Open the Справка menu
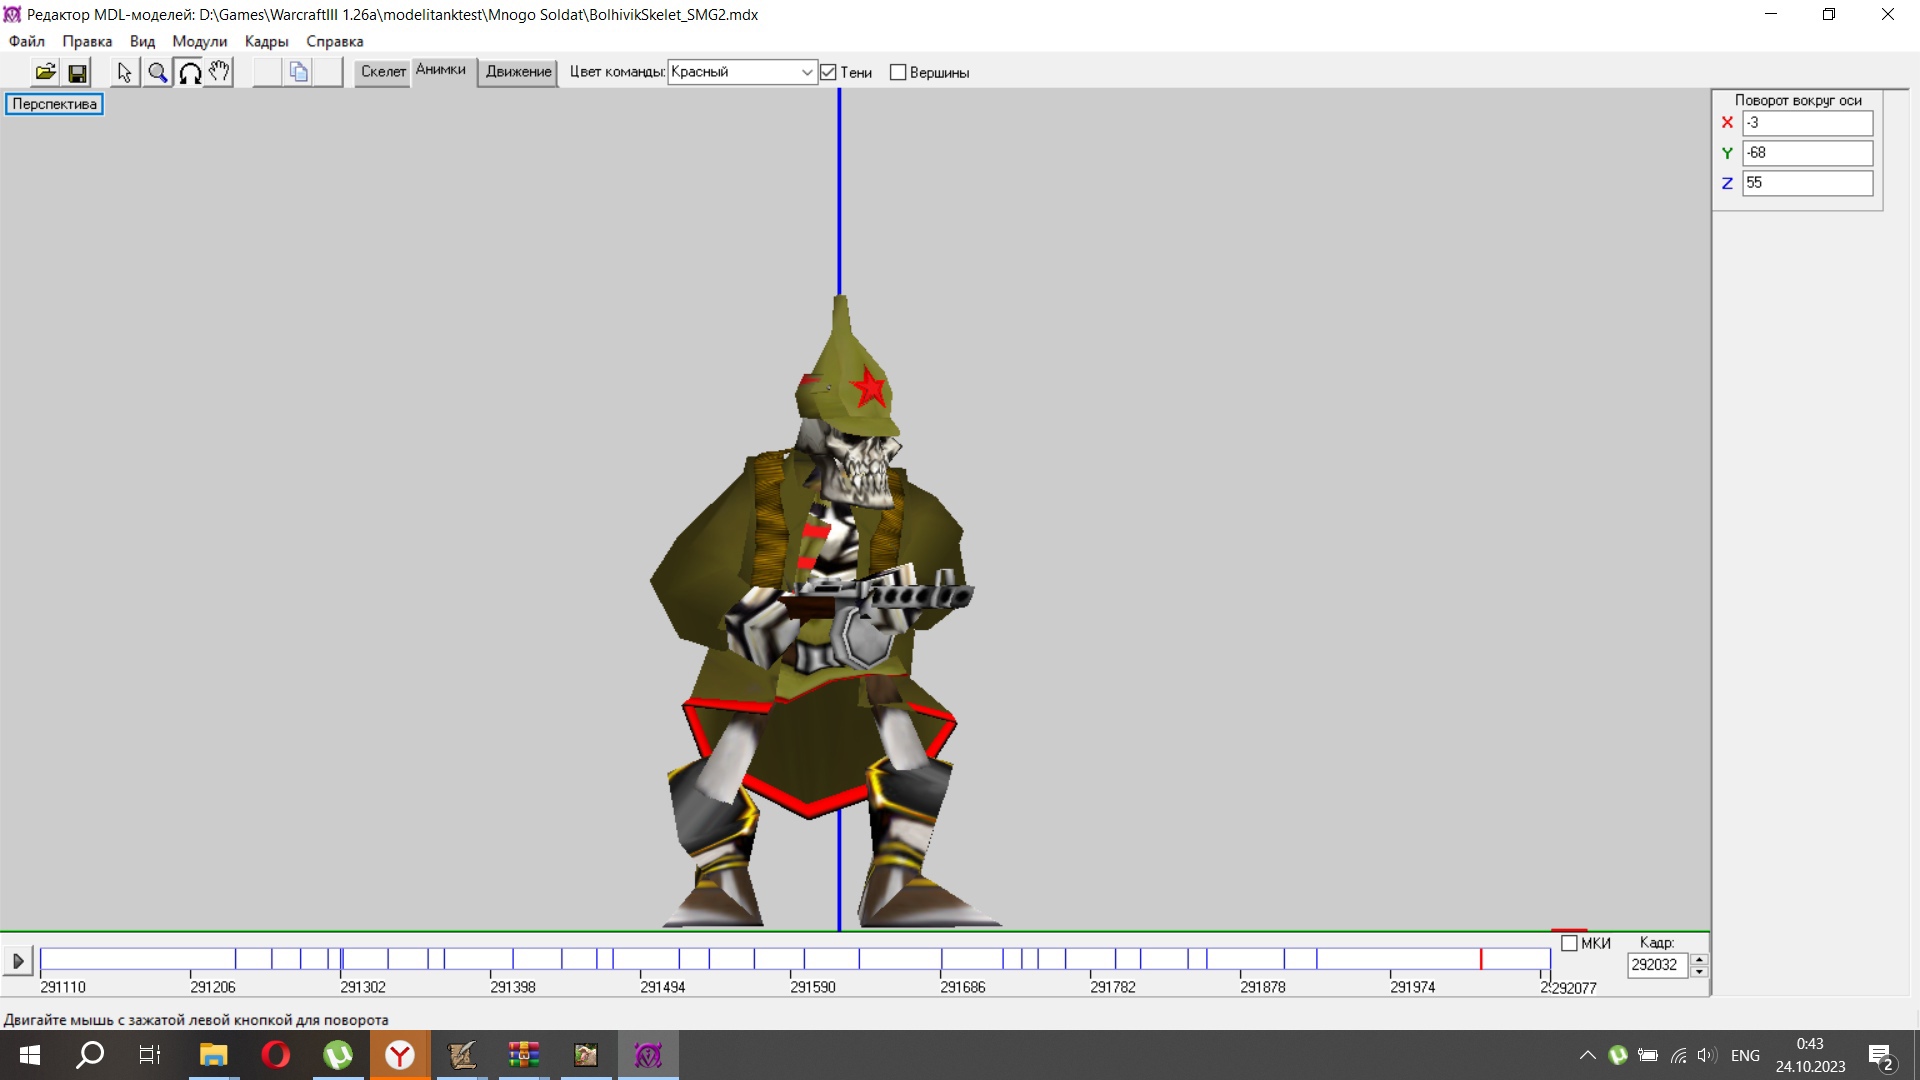The height and width of the screenshot is (1080, 1920). pos(334,41)
